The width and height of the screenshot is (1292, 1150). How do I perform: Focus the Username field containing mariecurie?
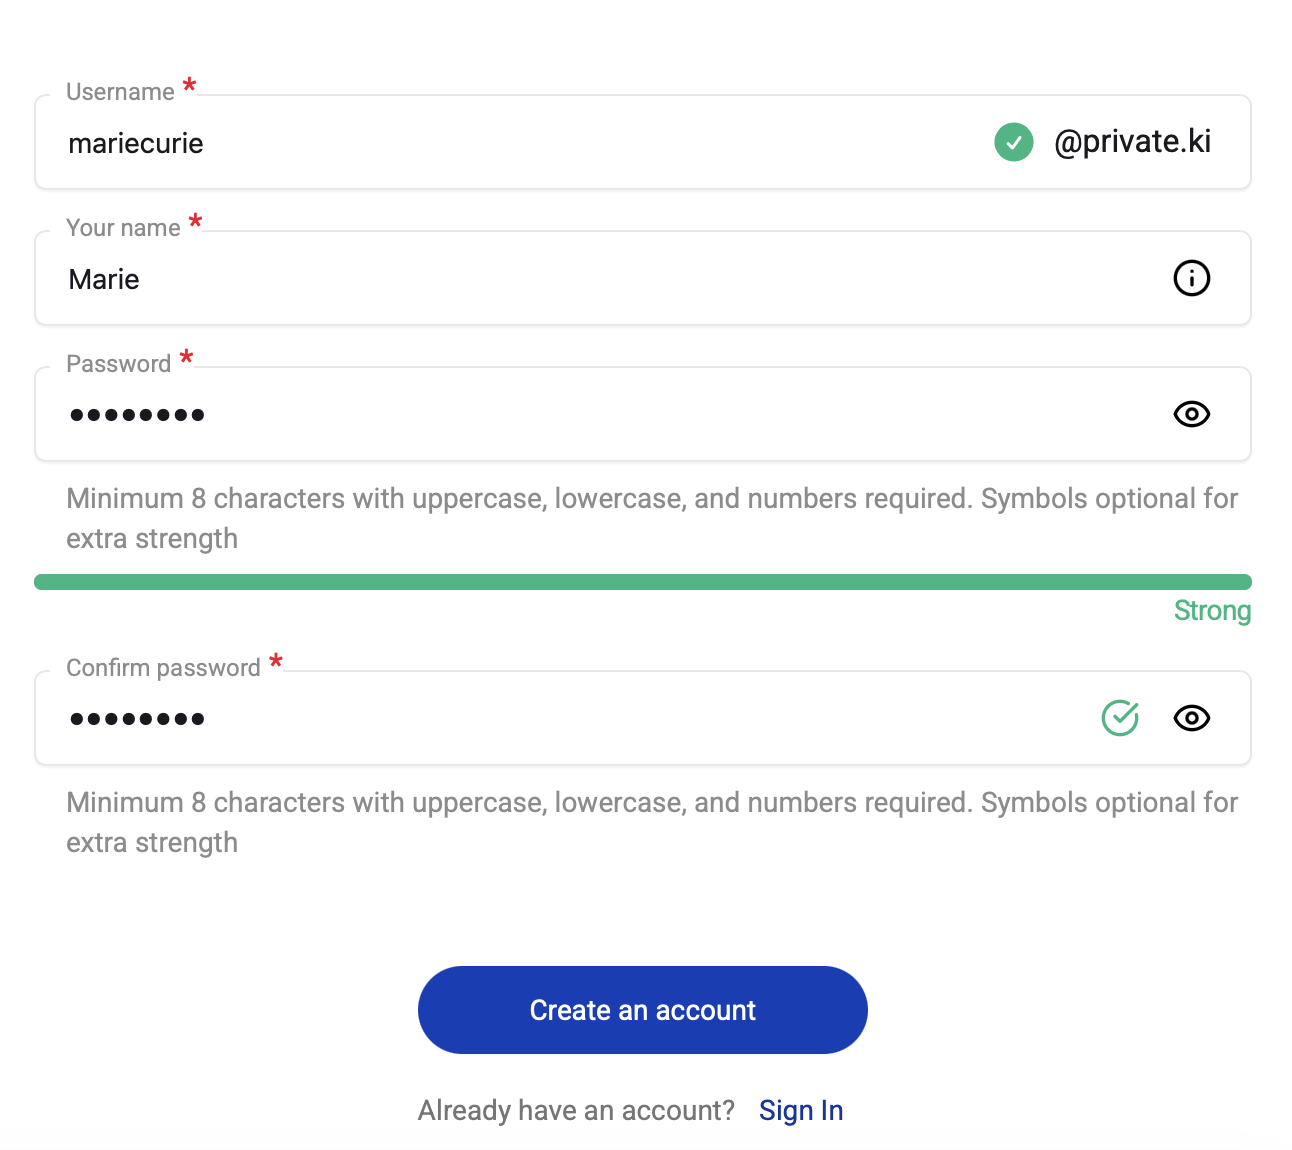[x=500, y=143]
